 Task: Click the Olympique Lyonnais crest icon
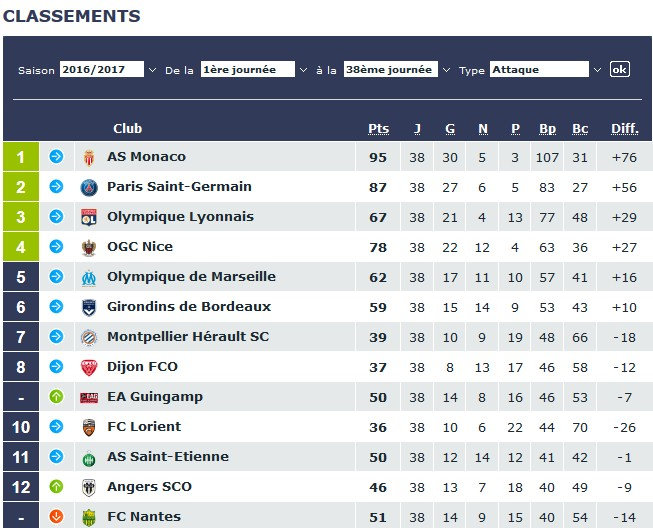click(89, 217)
